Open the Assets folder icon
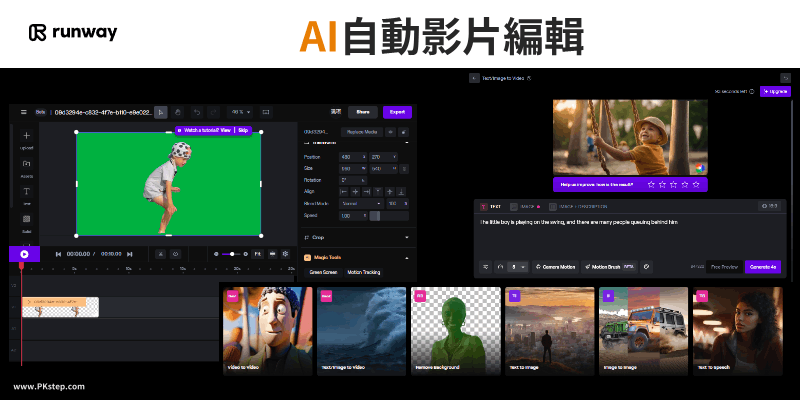Image resolution: width=800 pixels, height=400 pixels. click(27, 164)
